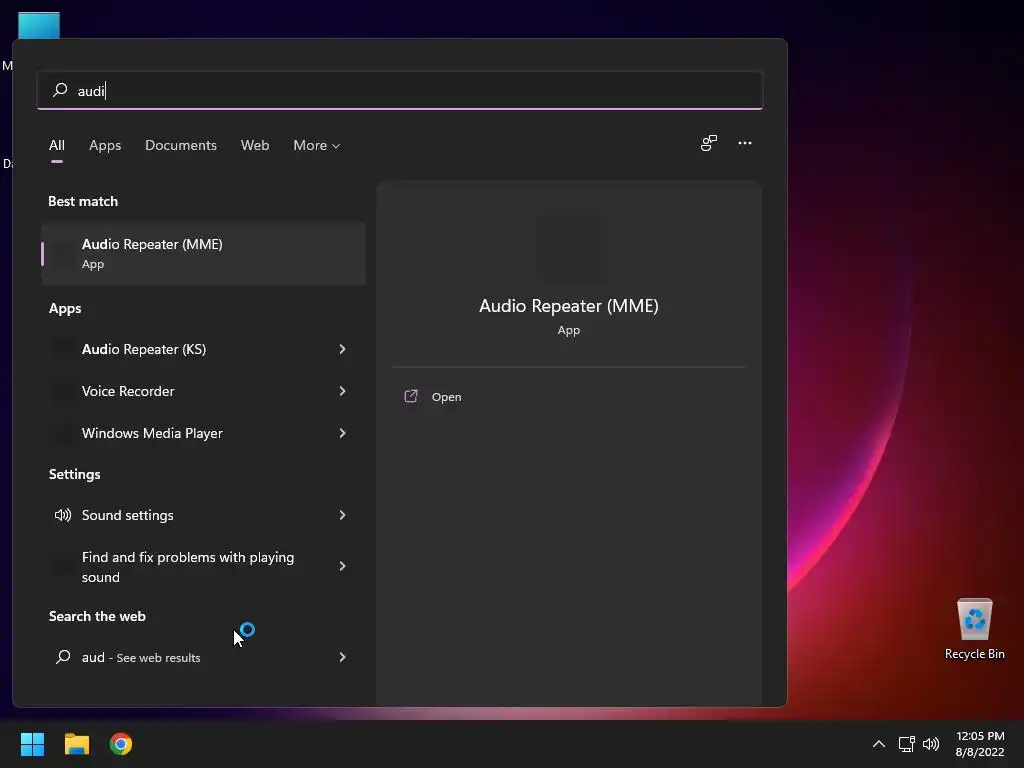Open Audio Repeater (MME) best match

point(203,253)
